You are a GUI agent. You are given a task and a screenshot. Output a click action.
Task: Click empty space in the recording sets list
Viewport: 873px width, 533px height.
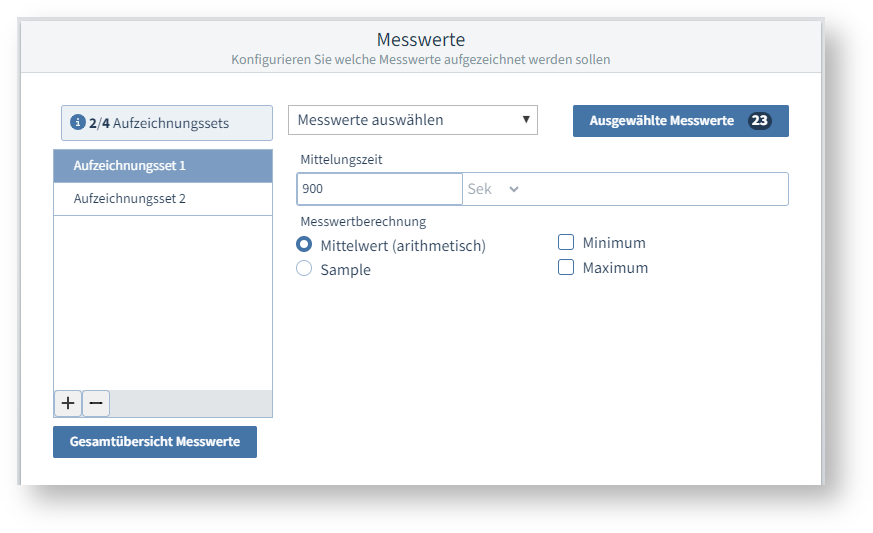point(162,300)
